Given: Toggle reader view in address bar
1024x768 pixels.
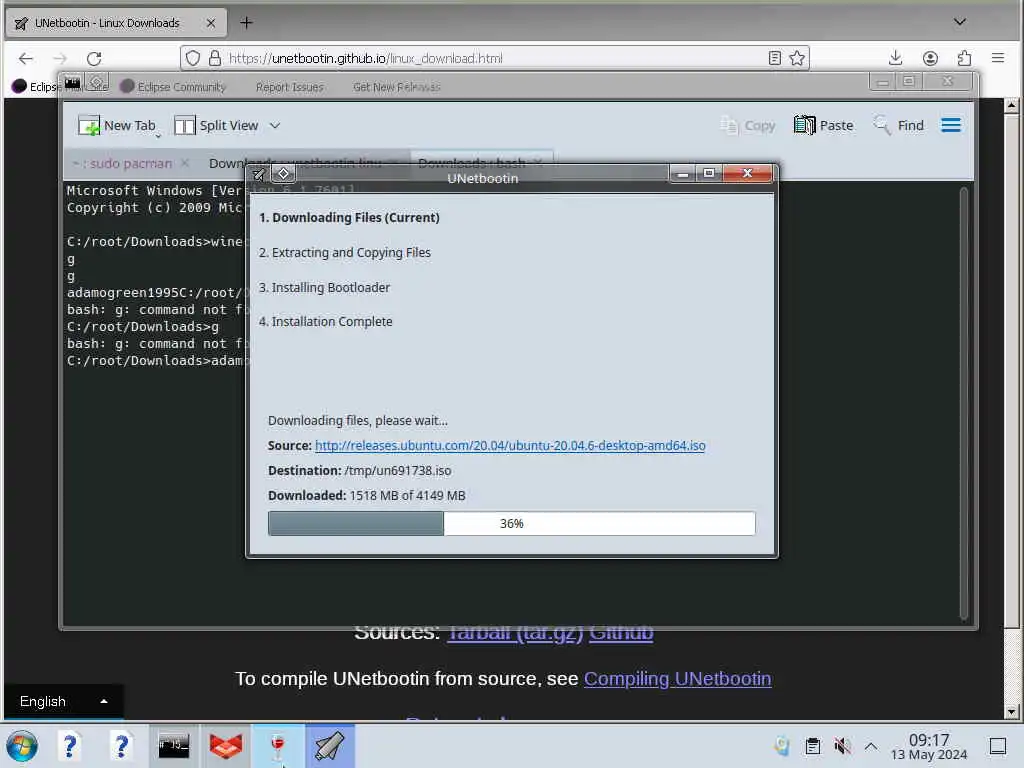Looking at the screenshot, I should point(775,58).
